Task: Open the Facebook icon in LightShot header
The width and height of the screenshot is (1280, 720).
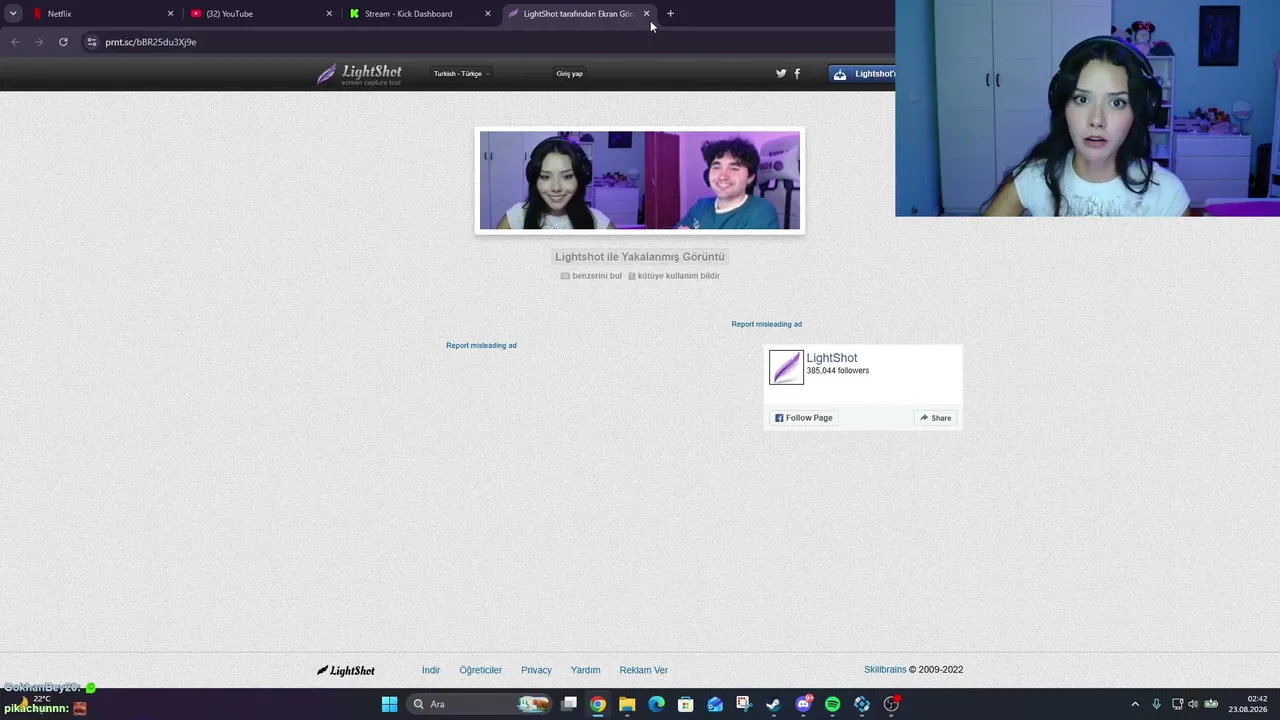Action: pyautogui.click(x=797, y=74)
